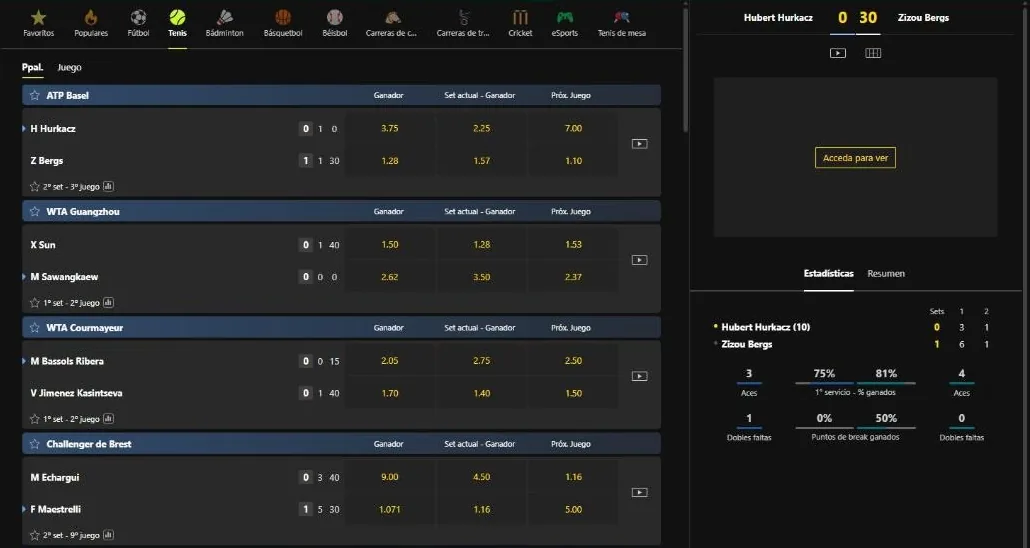This screenshot has width=1030, height=548.
Task: Select the eSports controller icon
Action: pyautogui.click(x=565, y=18)
